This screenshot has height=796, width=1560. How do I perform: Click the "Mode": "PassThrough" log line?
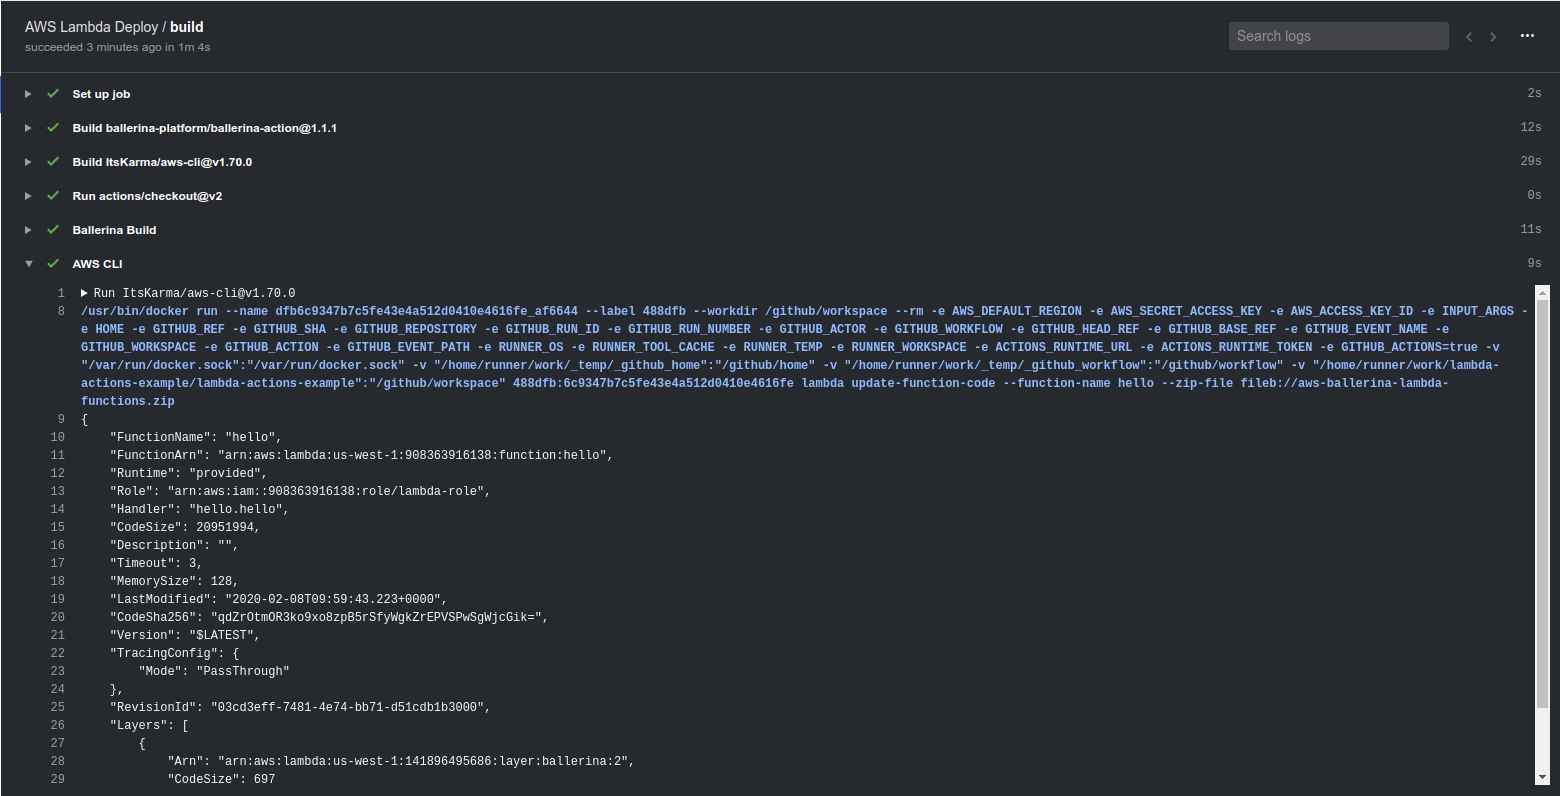[x=214, y=671]
